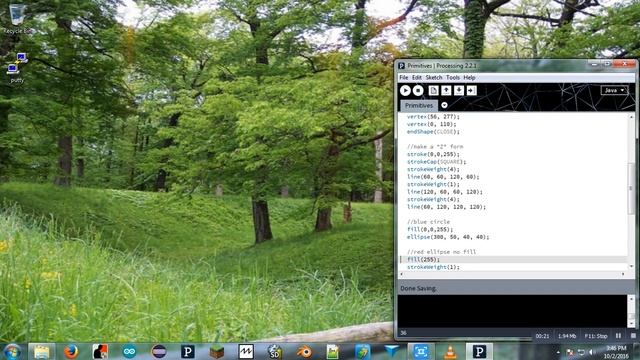Select the Primitives sketch tab
The height and width of the screenshot is (360, 640).
[x=419, y=105]
